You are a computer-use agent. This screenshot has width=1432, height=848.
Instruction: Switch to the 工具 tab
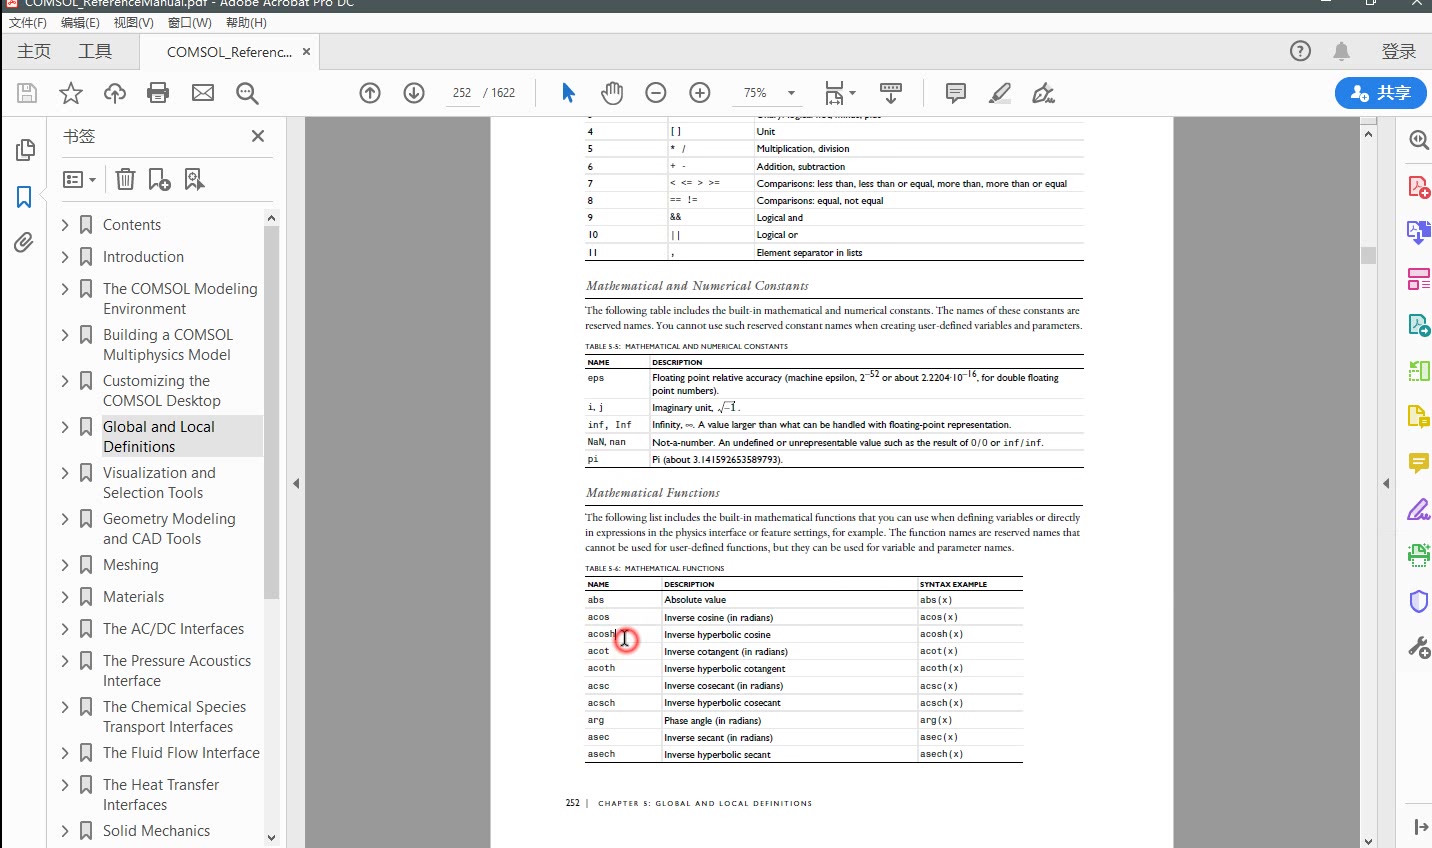coord(95,51)
